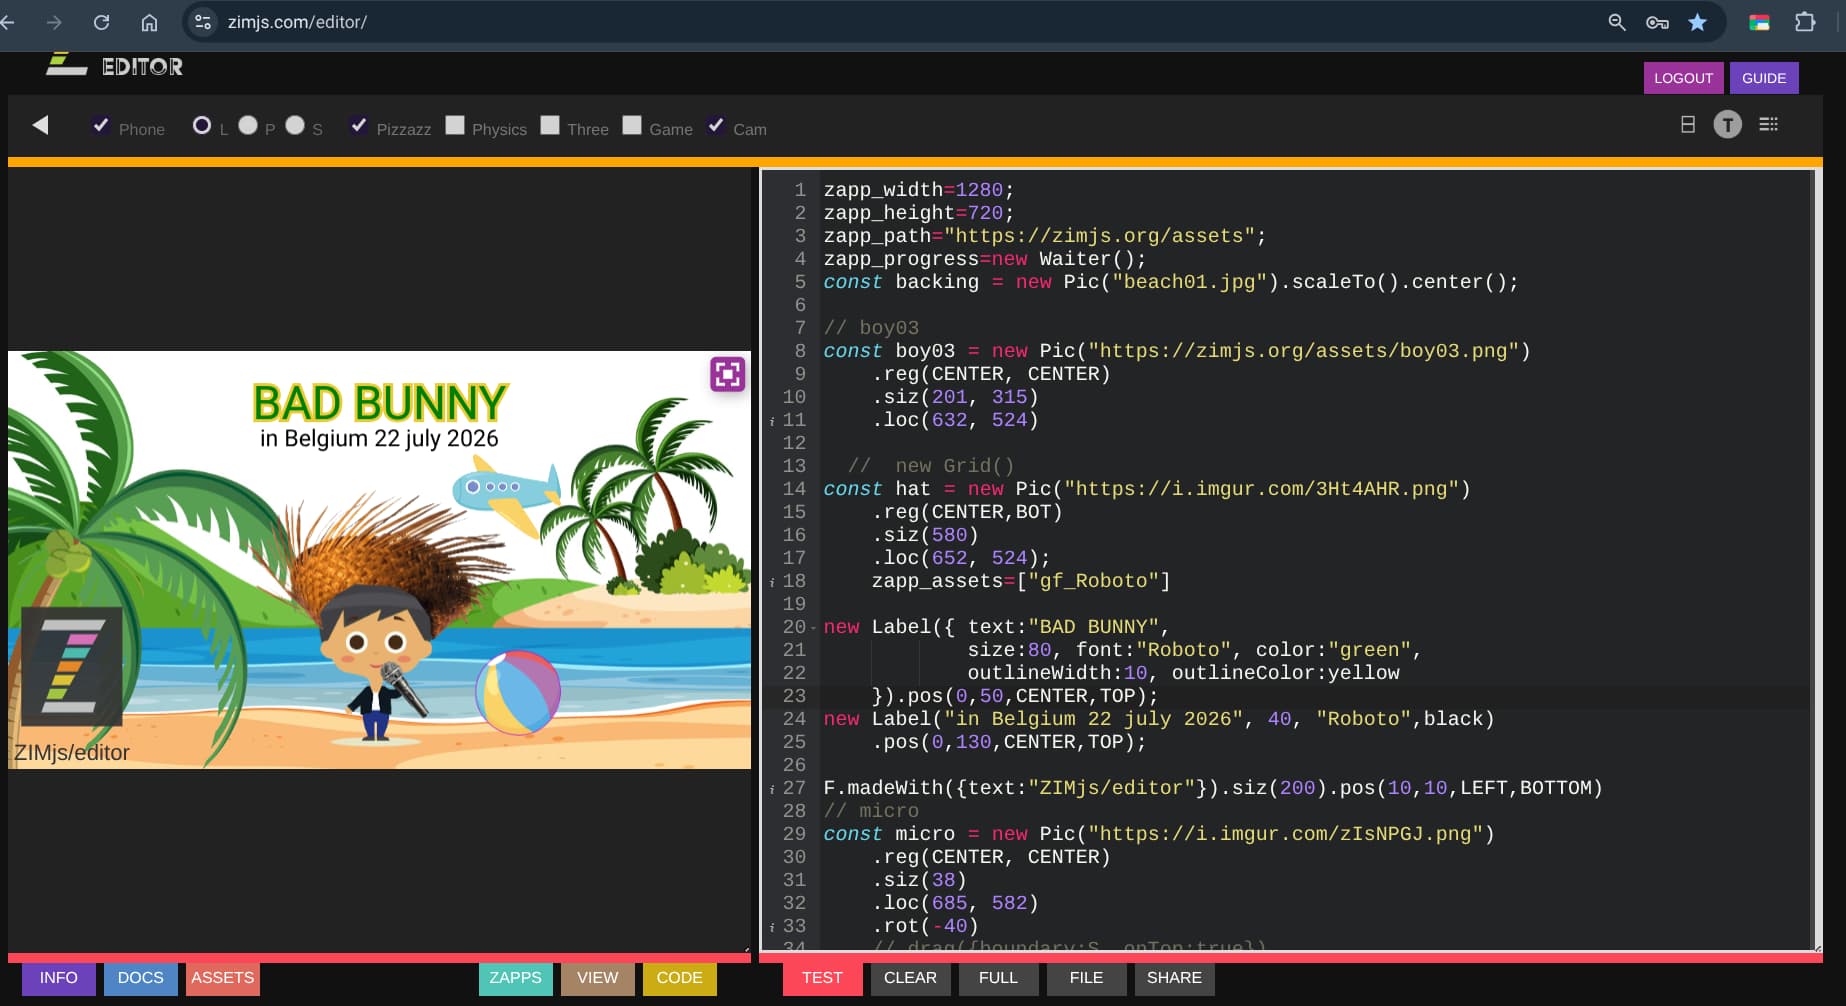
Task: Focus the address bar showing zimjs.com/editor/
Action: [x=297, y=22]
